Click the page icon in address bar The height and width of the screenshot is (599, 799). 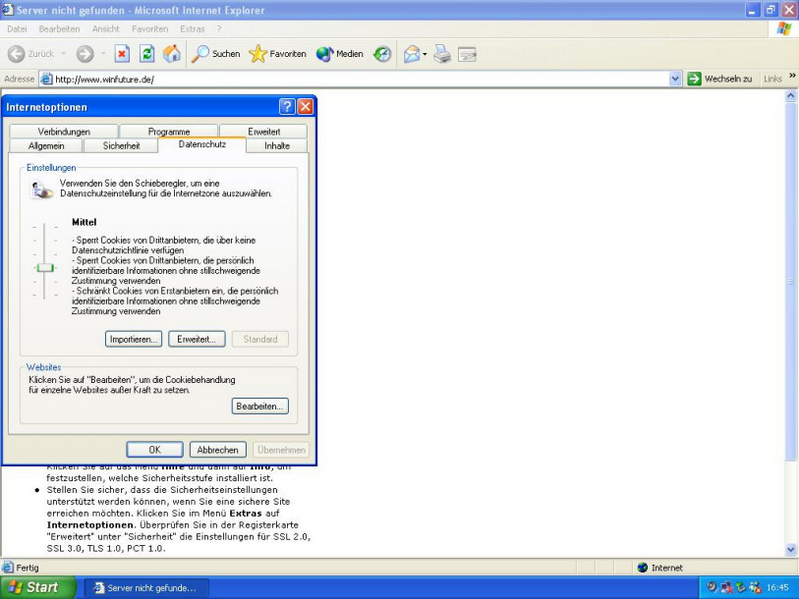pos(46,79)
